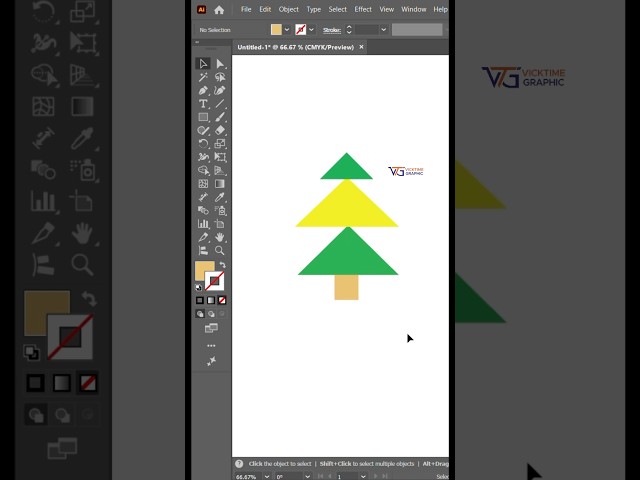Change the screen mode
640x480 pixels.
coord(211,328)
